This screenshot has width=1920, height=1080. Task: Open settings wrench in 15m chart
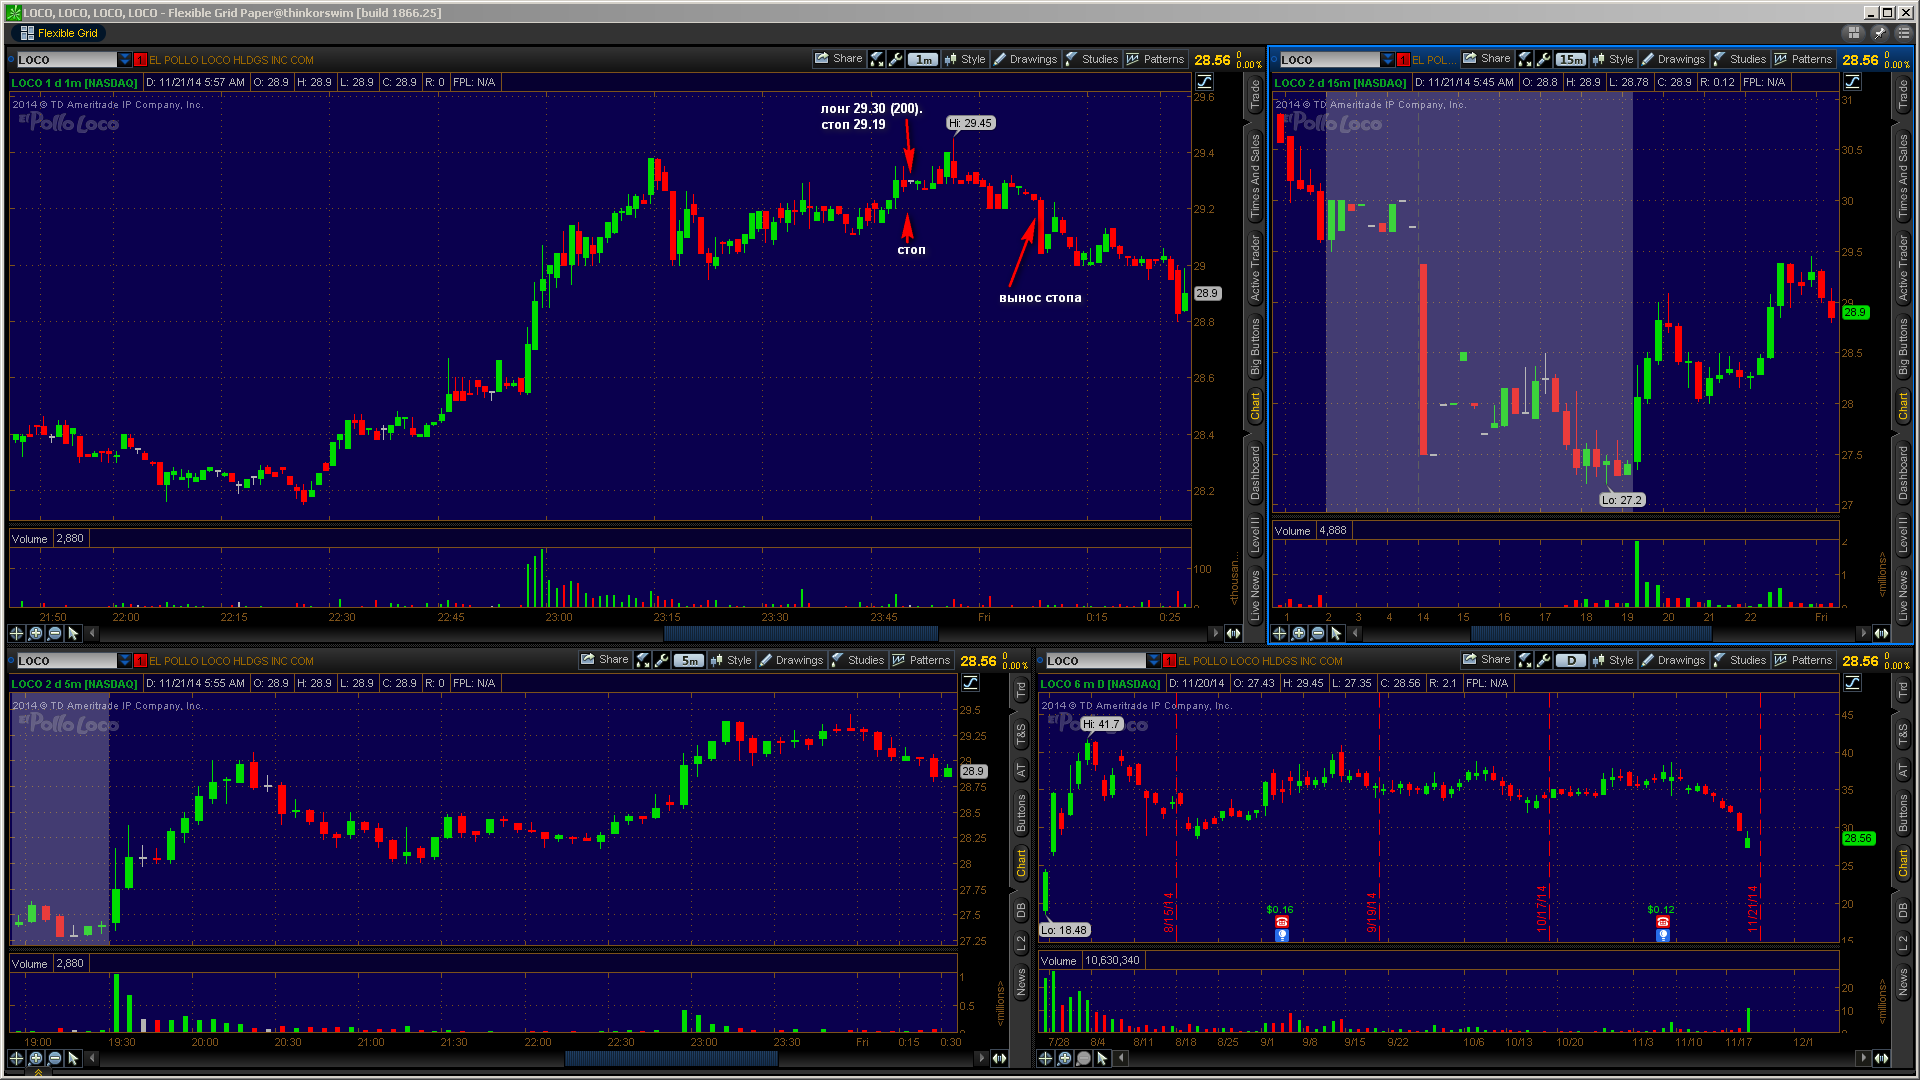pyautogui.click(x=1543, y=59)
